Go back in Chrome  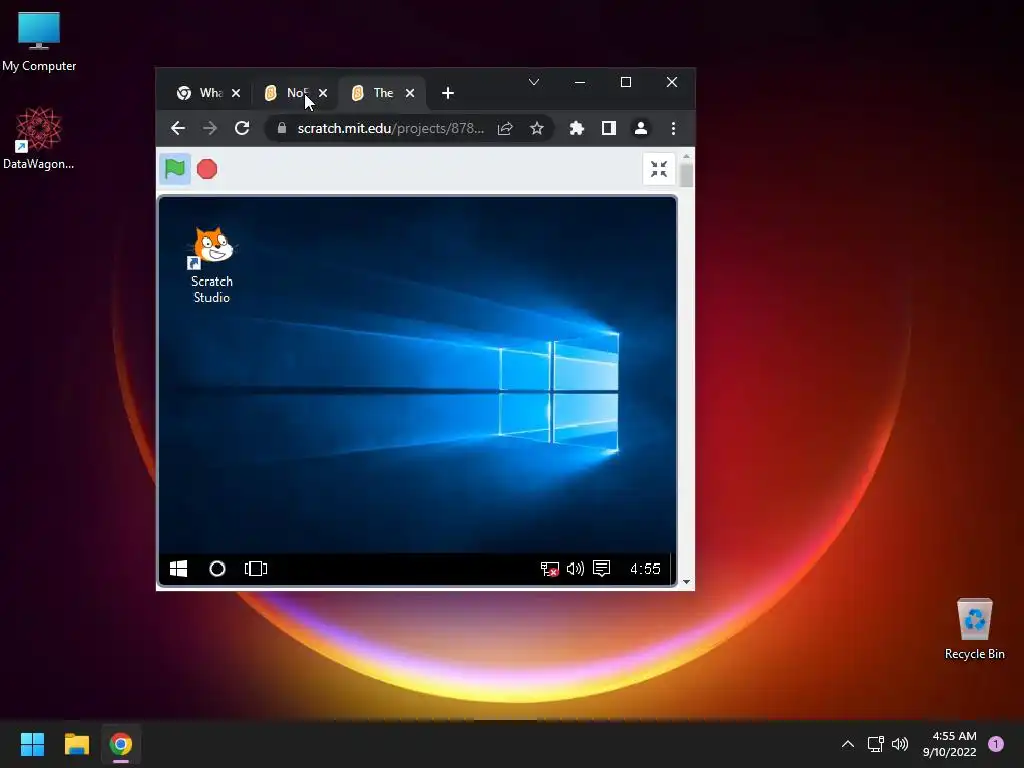tap(178, 128)
